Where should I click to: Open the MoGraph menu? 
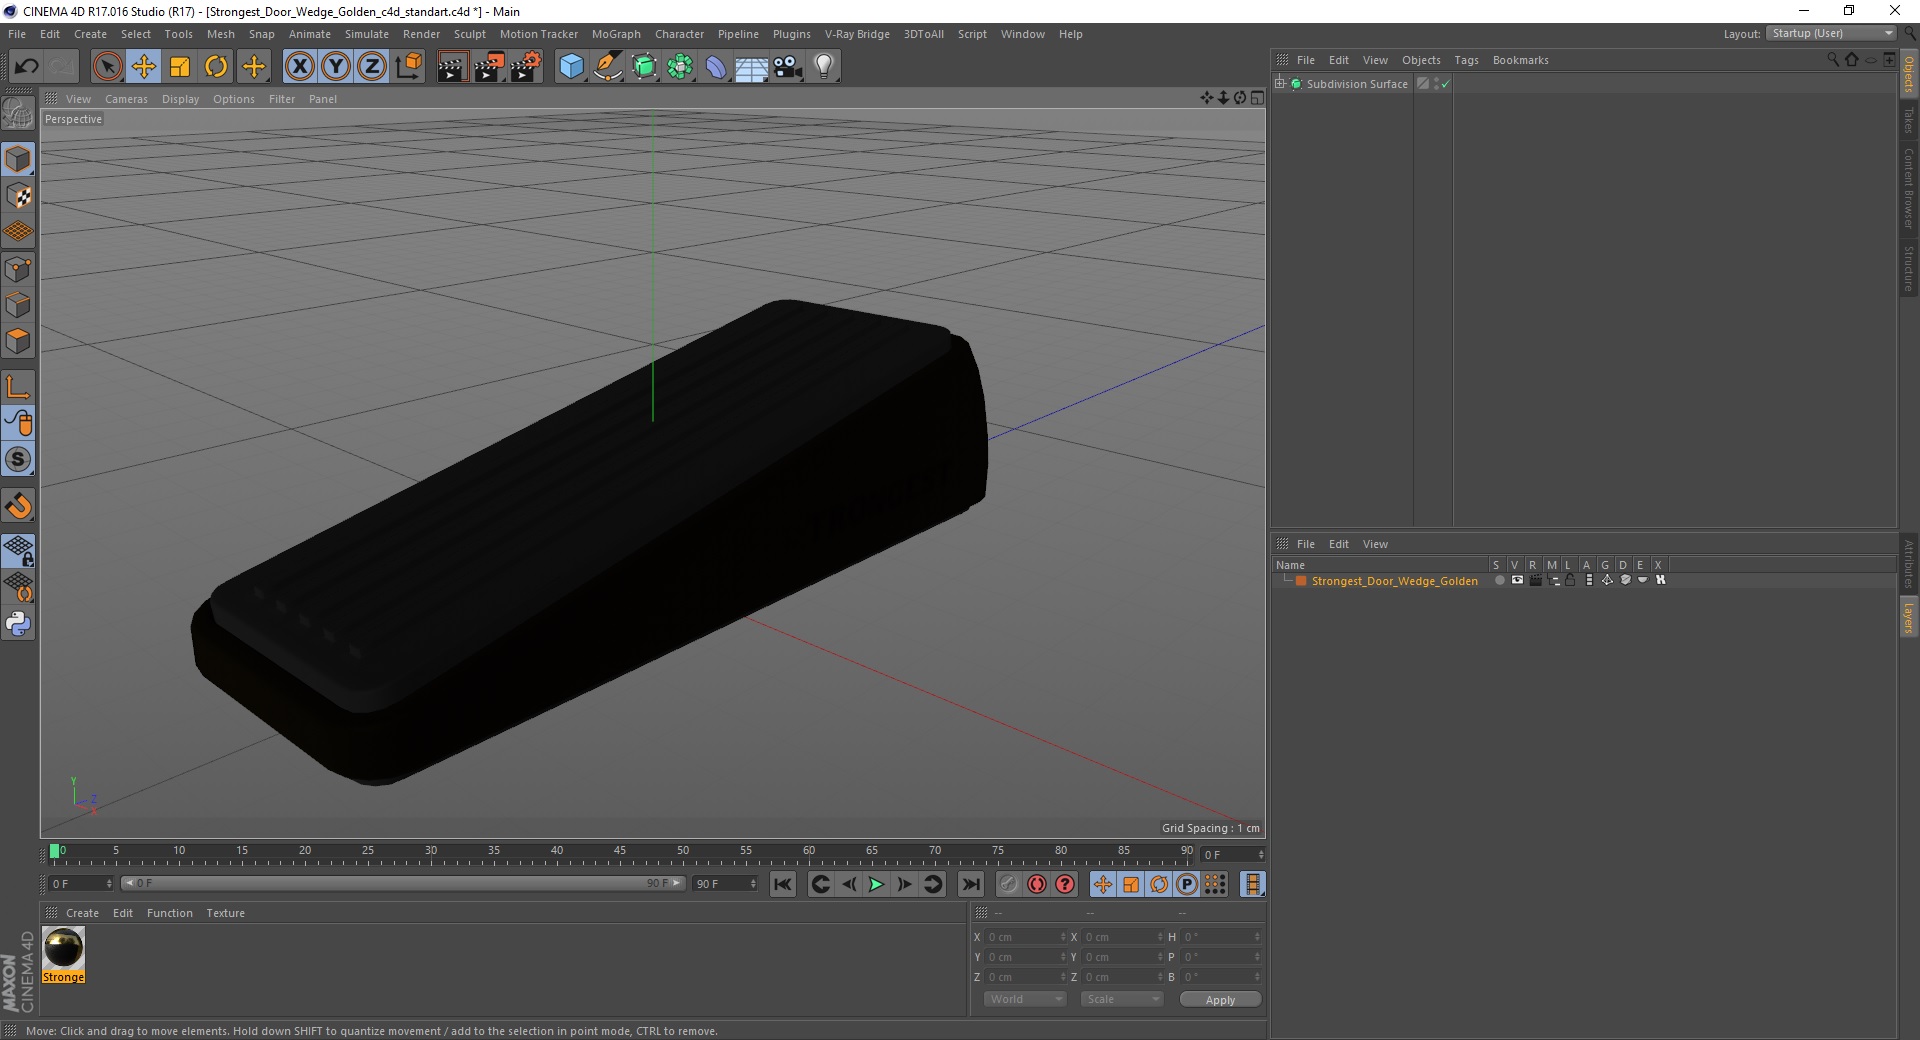tap(616, 34)
